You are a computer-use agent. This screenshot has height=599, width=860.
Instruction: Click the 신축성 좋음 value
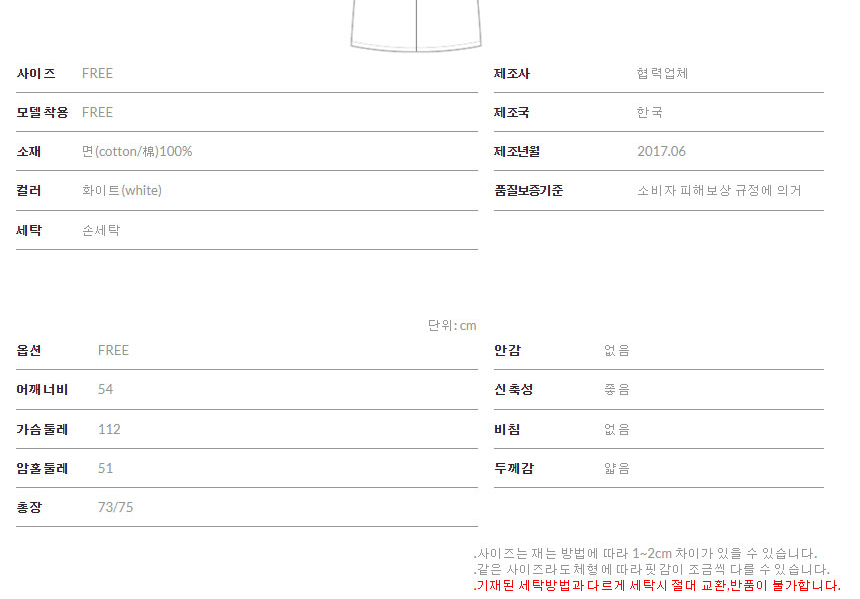617,390
